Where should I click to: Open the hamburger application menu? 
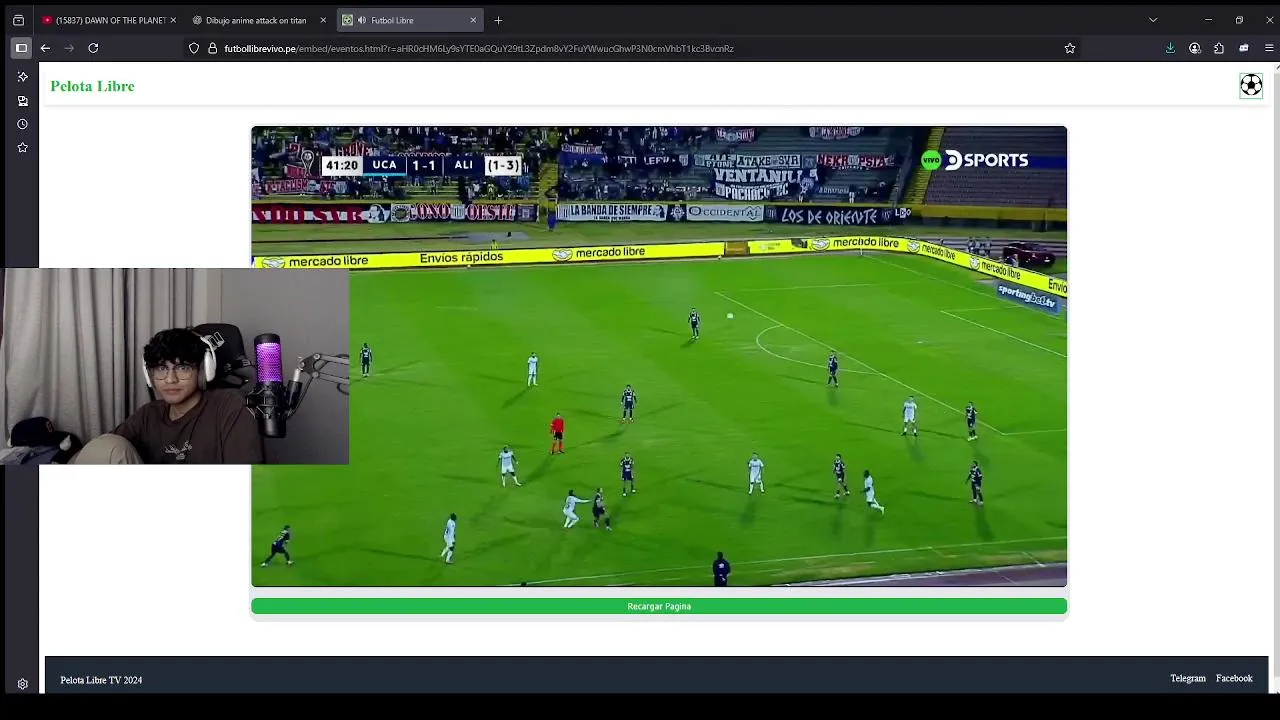coord(1269,48)
